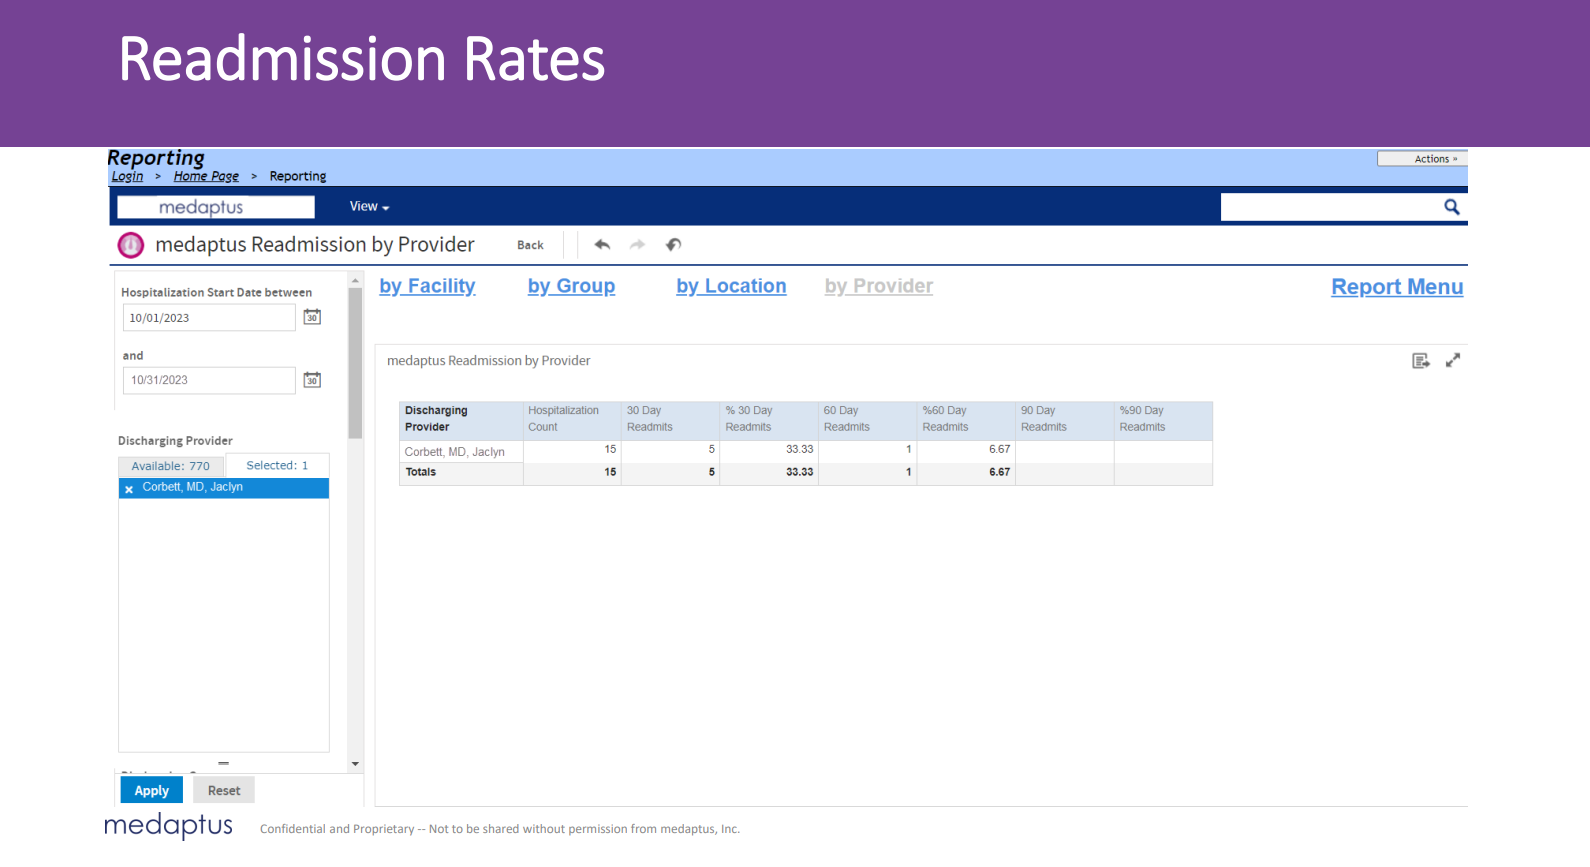
Task: Click the 6.67 value in Totals row
Action: [999, 472]
